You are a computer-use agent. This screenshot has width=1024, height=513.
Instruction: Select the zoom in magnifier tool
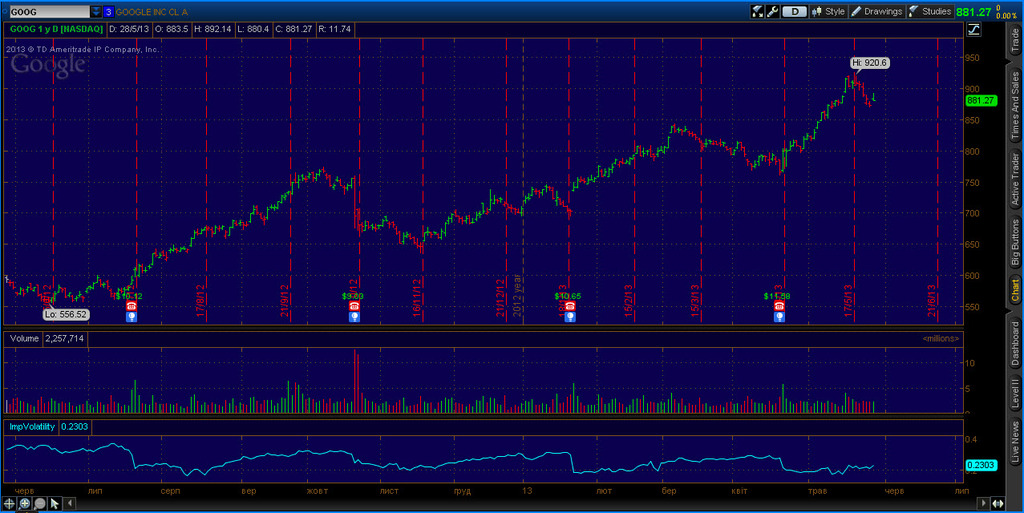coord(24,503)
